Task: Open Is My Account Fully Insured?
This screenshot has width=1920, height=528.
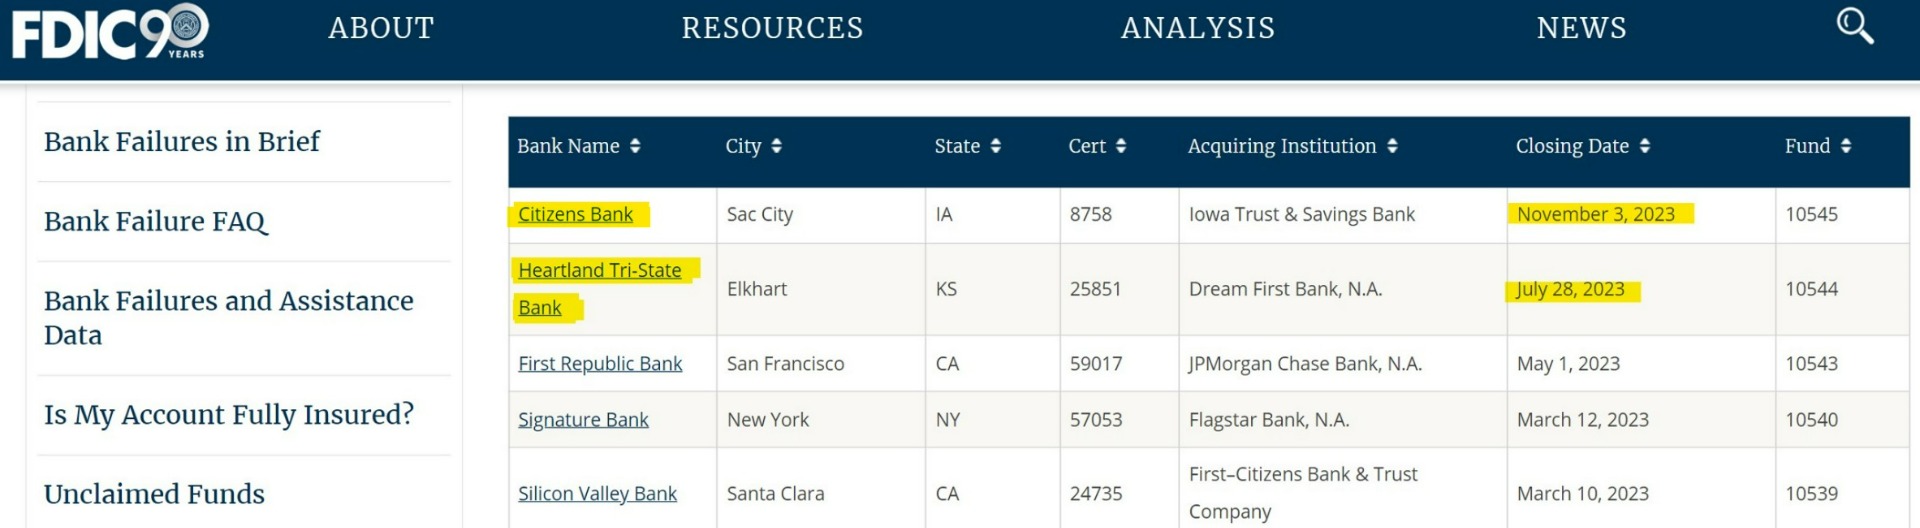Action: tap(229, 414)
